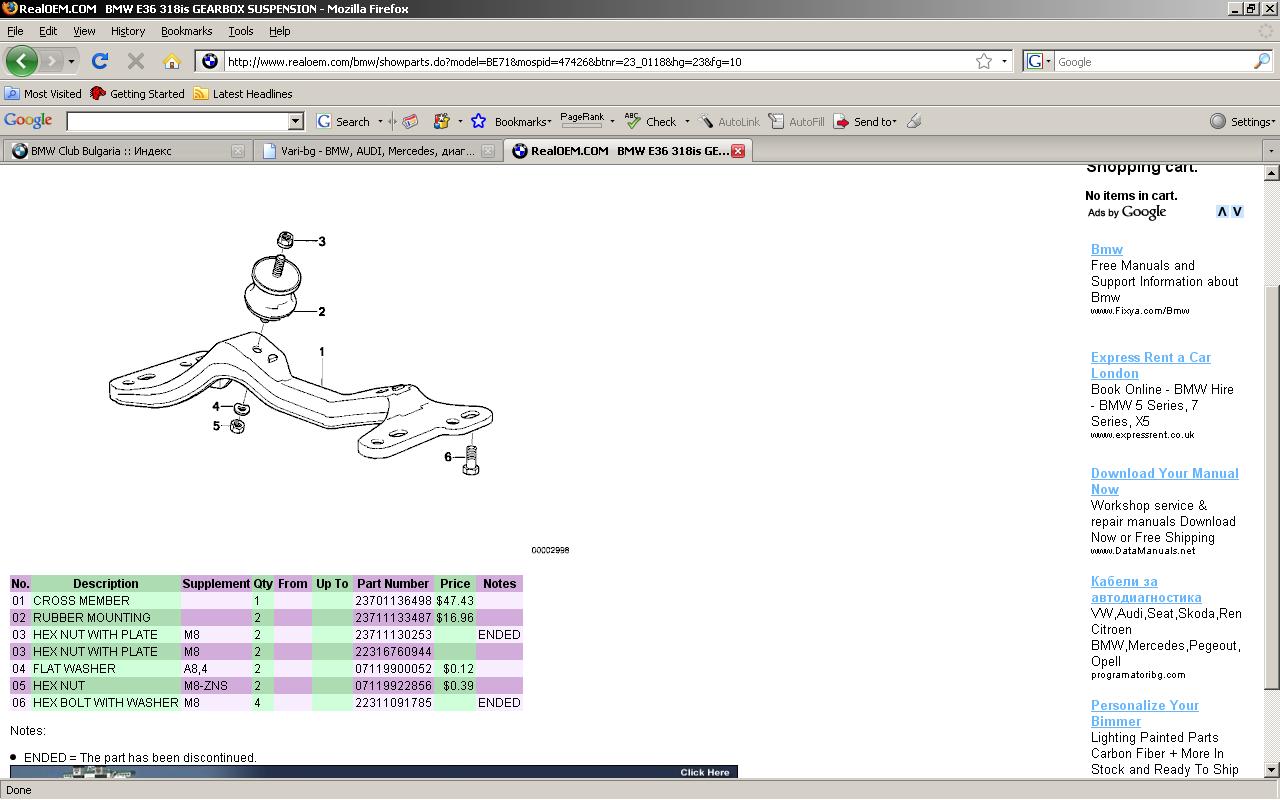Close the RealOEM.COM tab
Screen dimensions: 1280x800
click(738, 151)
